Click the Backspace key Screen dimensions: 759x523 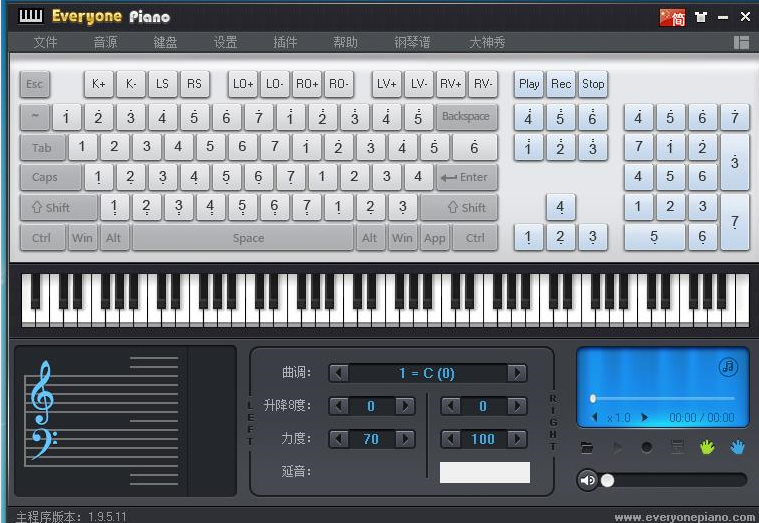(x=466, y=117)
